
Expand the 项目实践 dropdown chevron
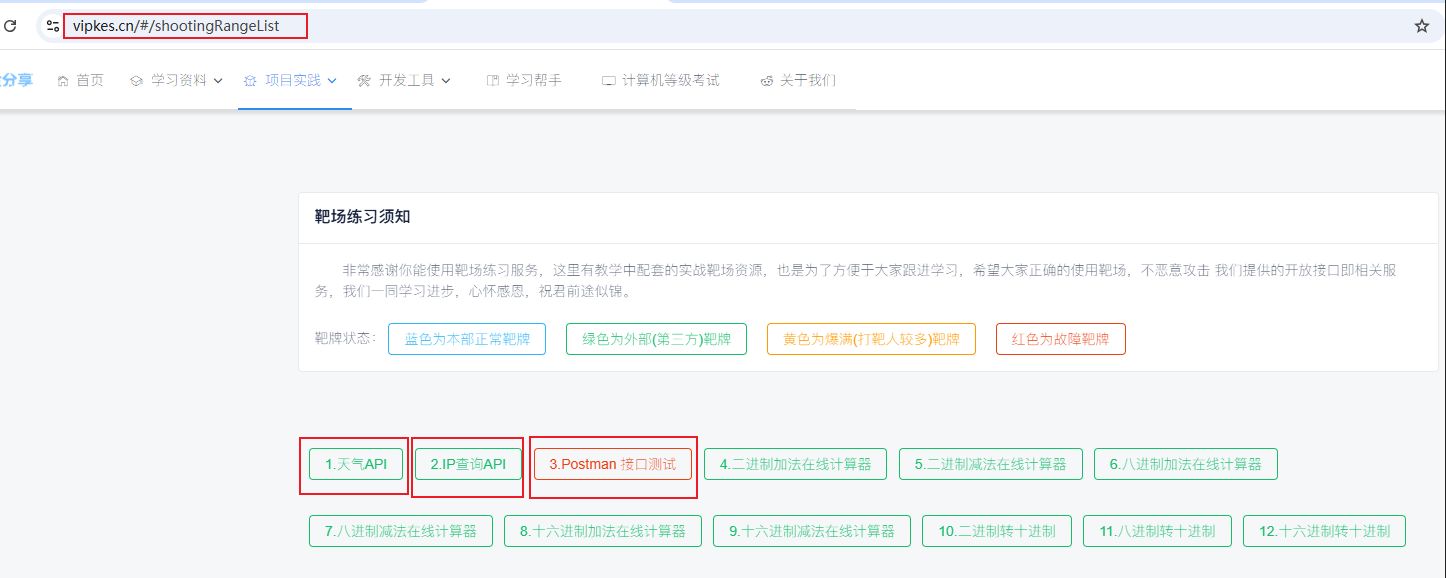click(x=332, y=80)
